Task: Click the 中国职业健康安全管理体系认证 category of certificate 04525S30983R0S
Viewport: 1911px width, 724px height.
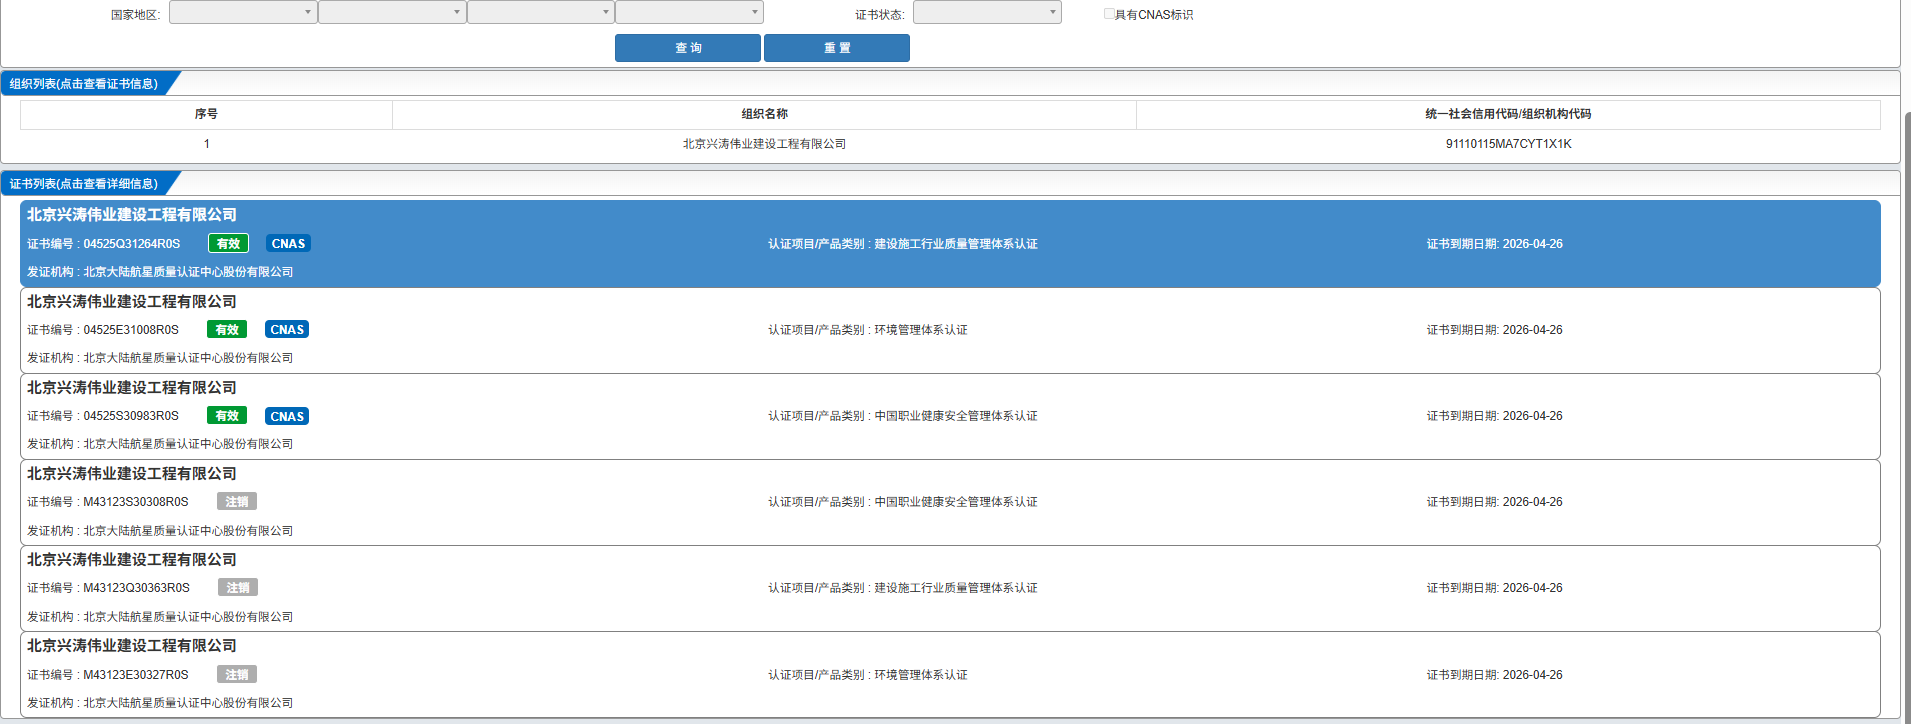Action: (956, 416)
